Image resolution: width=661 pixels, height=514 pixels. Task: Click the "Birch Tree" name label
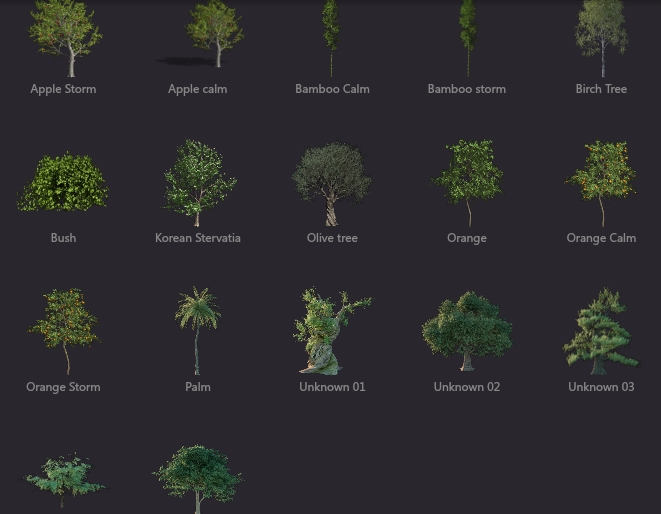(x=601, y=89)
